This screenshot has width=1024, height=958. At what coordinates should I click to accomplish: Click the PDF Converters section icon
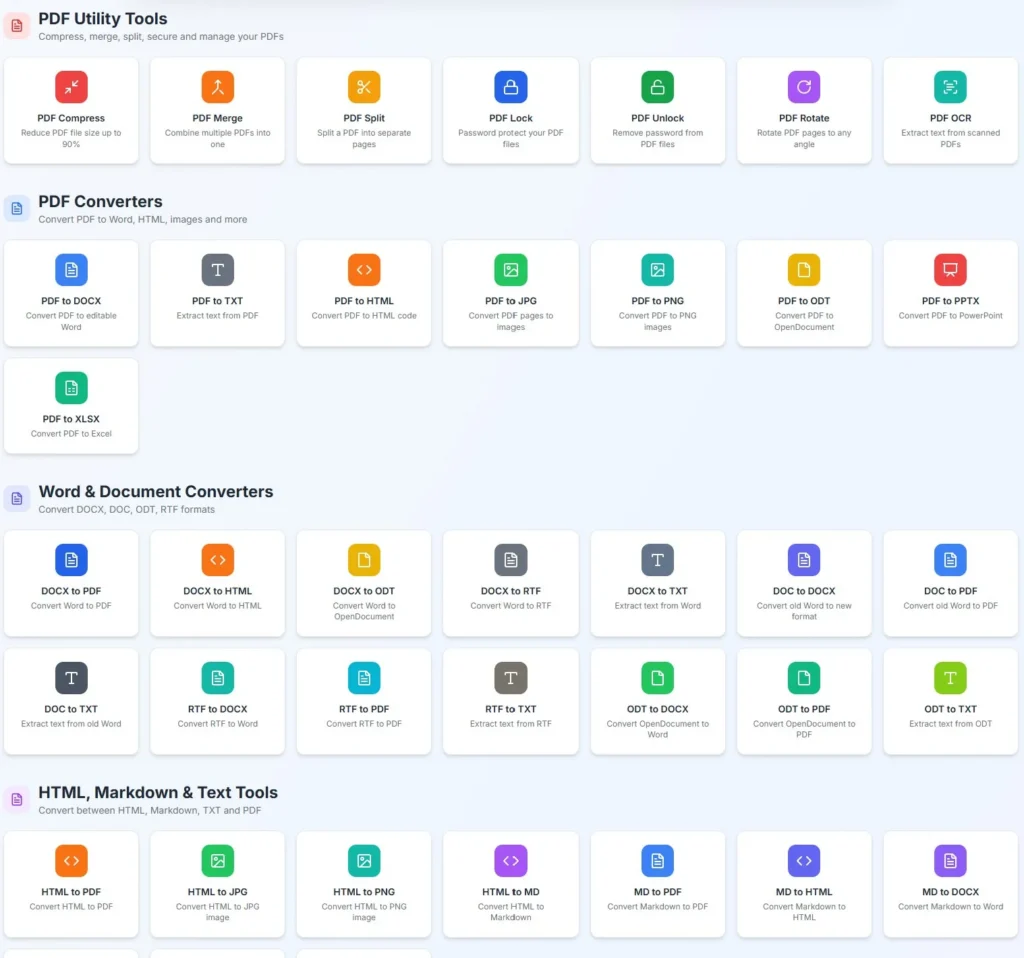coord(17,209)
